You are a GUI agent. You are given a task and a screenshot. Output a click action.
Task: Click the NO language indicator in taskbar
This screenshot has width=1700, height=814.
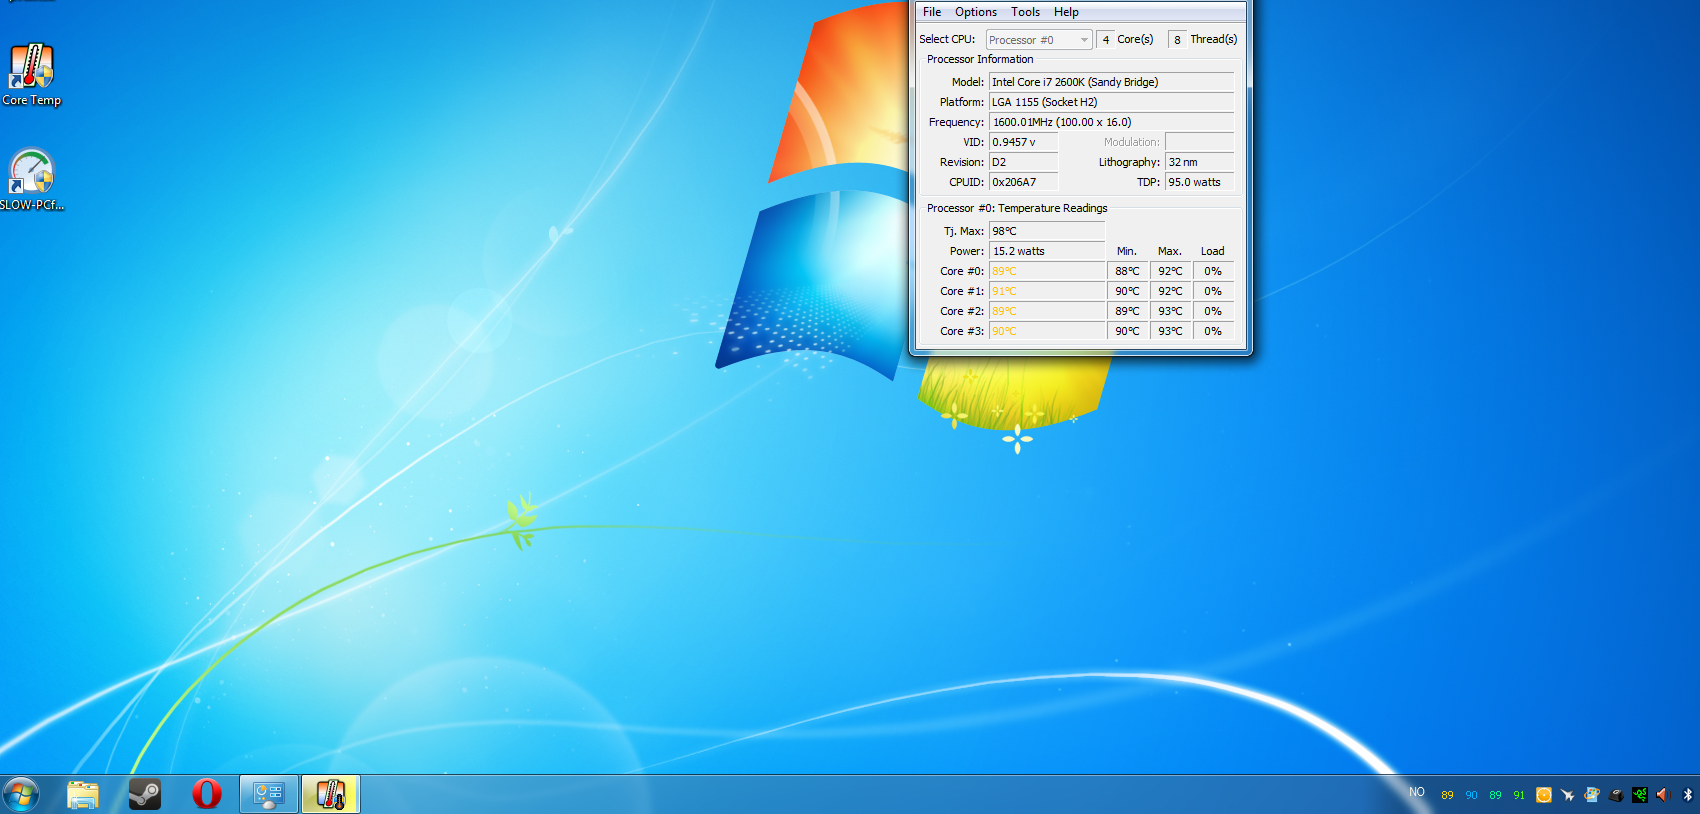coord(1417,792)
